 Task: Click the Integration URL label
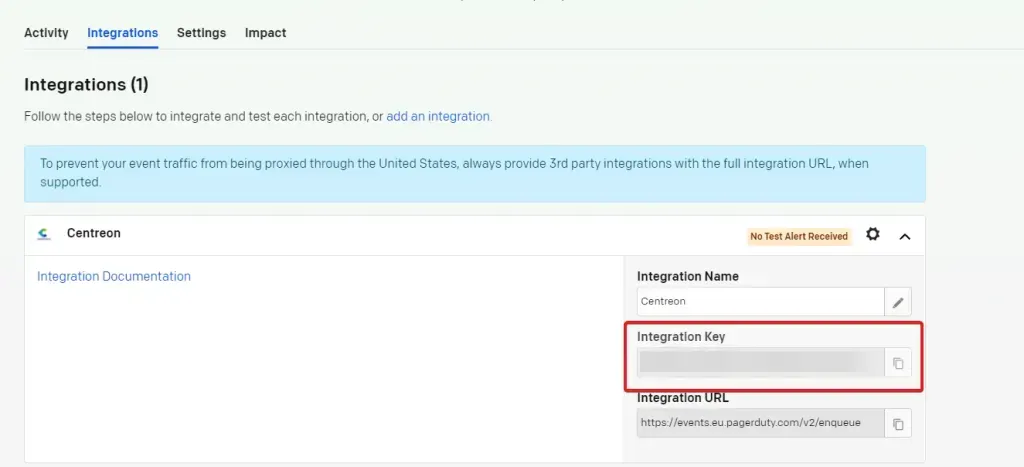point(682,398)
